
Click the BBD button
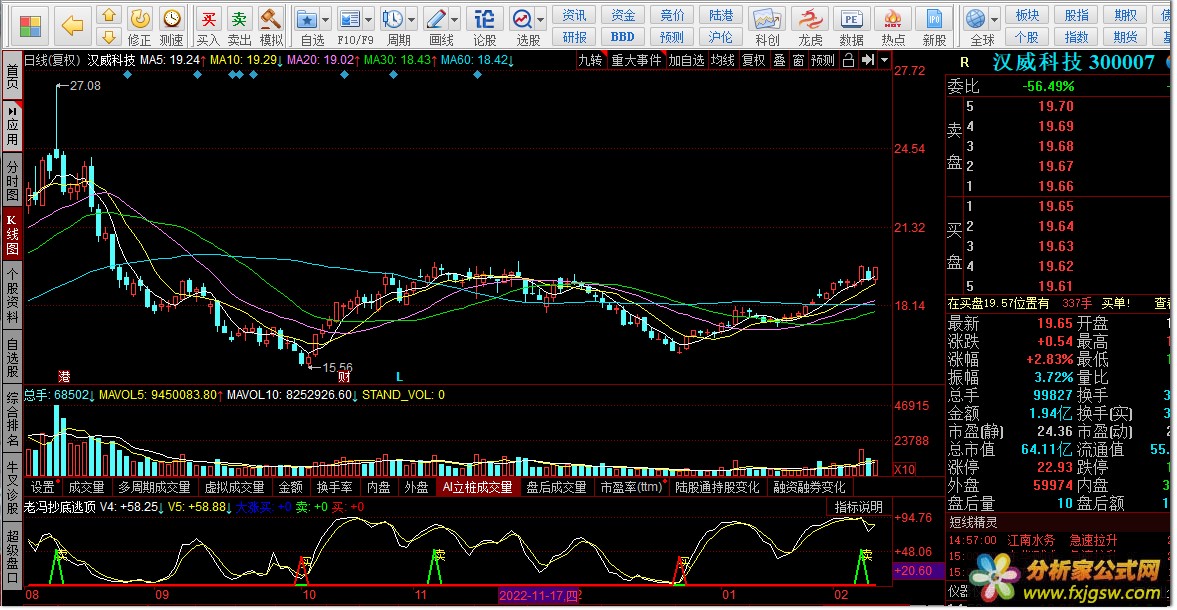[x=623, y=37]
